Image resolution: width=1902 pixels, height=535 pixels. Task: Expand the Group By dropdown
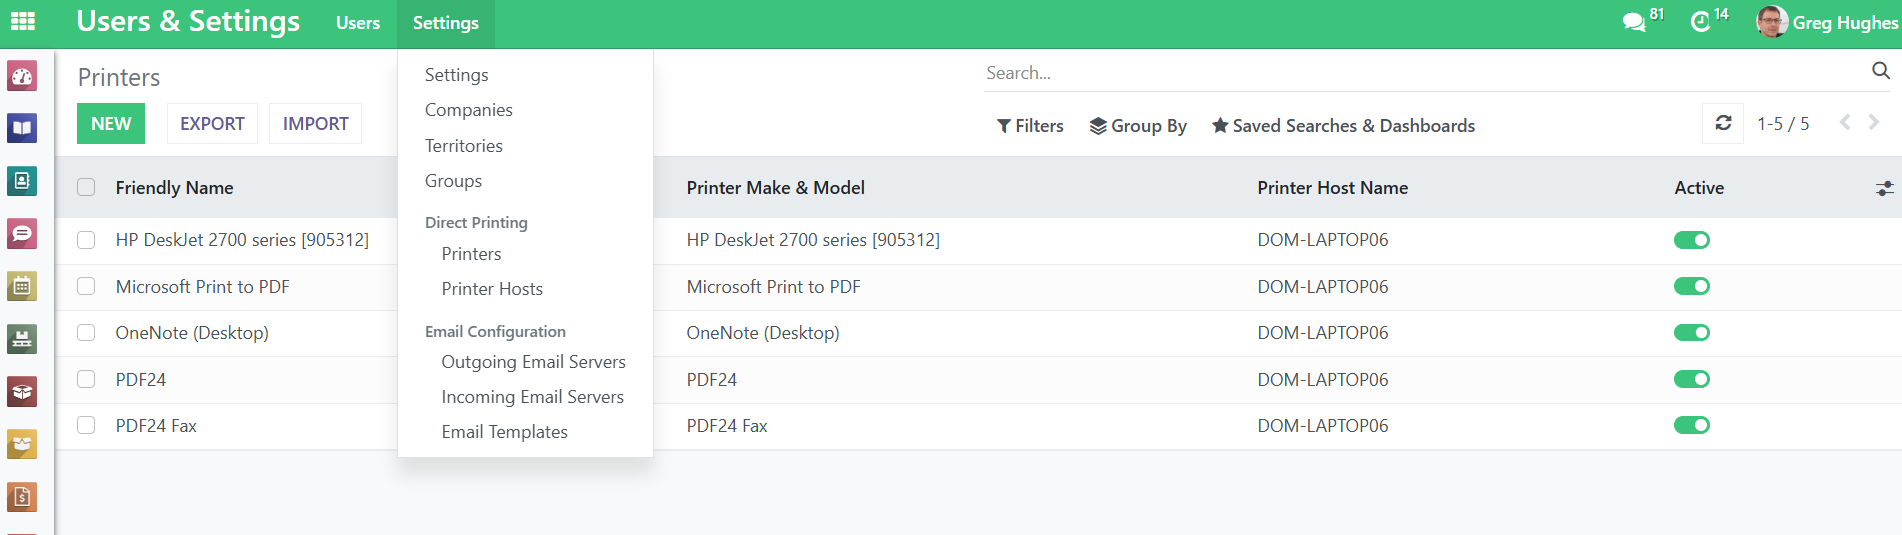point(1138,126)
